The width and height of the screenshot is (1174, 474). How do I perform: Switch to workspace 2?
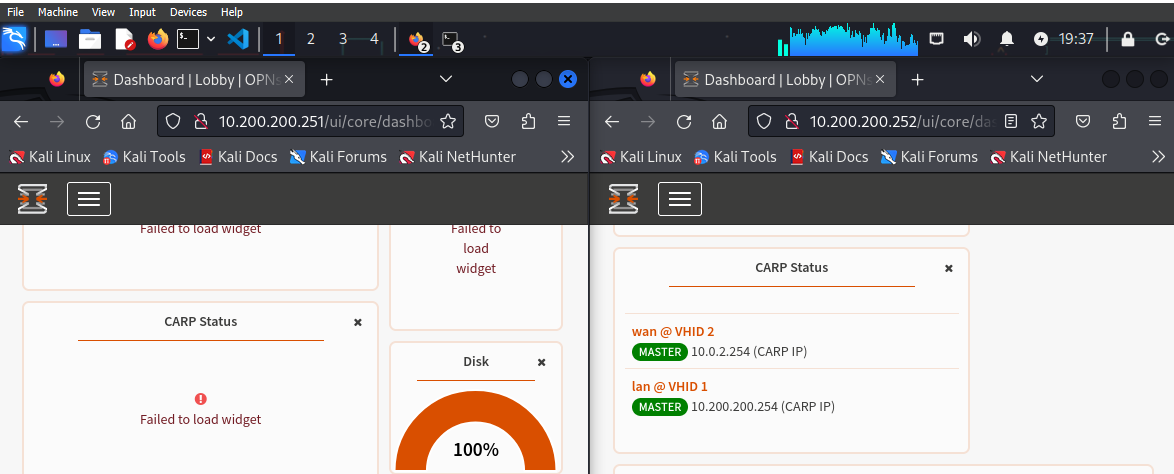[x=311, y=39]
